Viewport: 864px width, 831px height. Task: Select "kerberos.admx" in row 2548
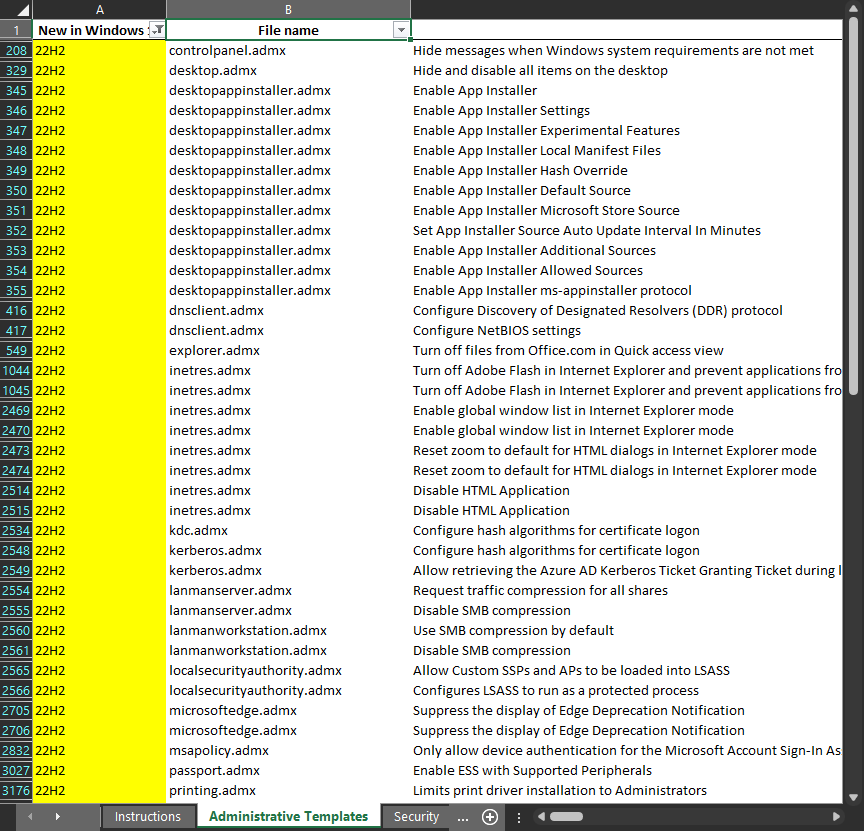click(x=288, y=551)
